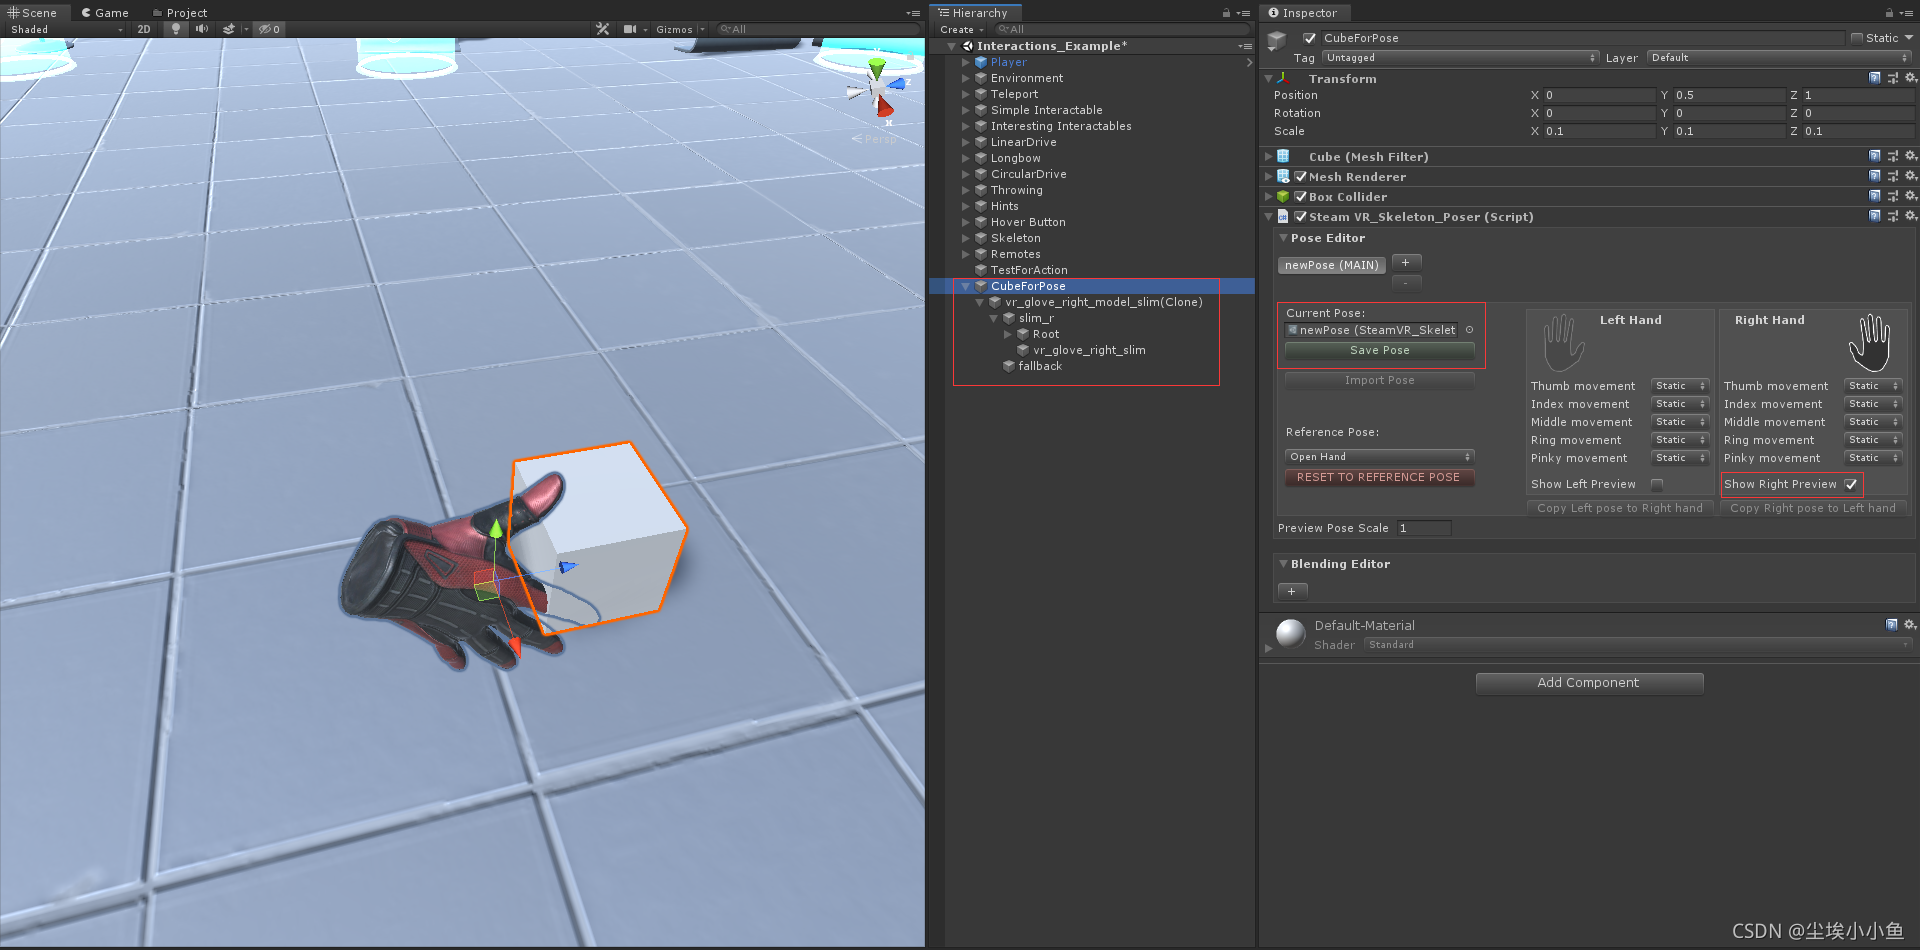Screen dimensions: 1920x950
Task: Expand the Player hierarchy item
Action: click(966, 62)
